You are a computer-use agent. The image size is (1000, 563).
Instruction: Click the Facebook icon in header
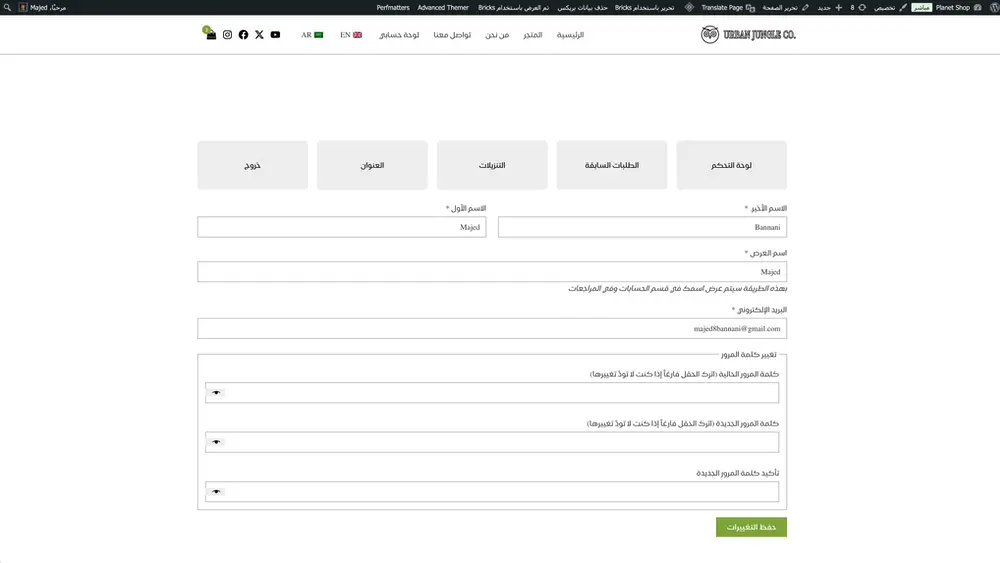[243, 35]
